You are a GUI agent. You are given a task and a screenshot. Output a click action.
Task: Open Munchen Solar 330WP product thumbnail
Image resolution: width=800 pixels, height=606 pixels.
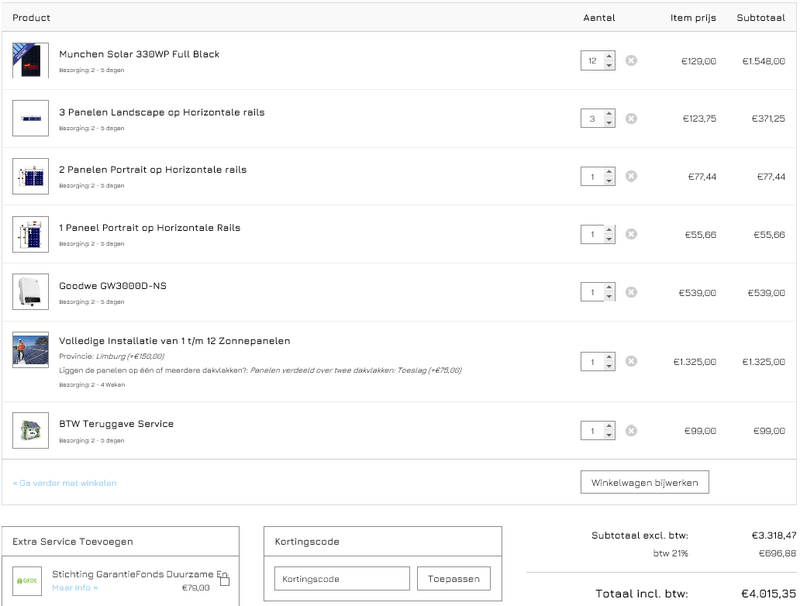[30, 61]
